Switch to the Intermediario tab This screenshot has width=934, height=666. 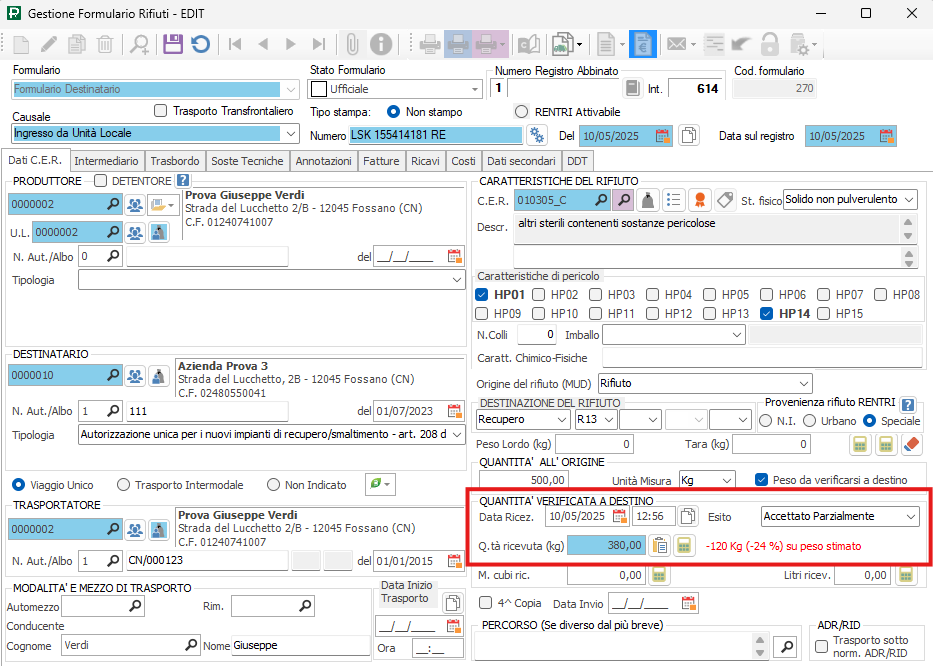106,161
